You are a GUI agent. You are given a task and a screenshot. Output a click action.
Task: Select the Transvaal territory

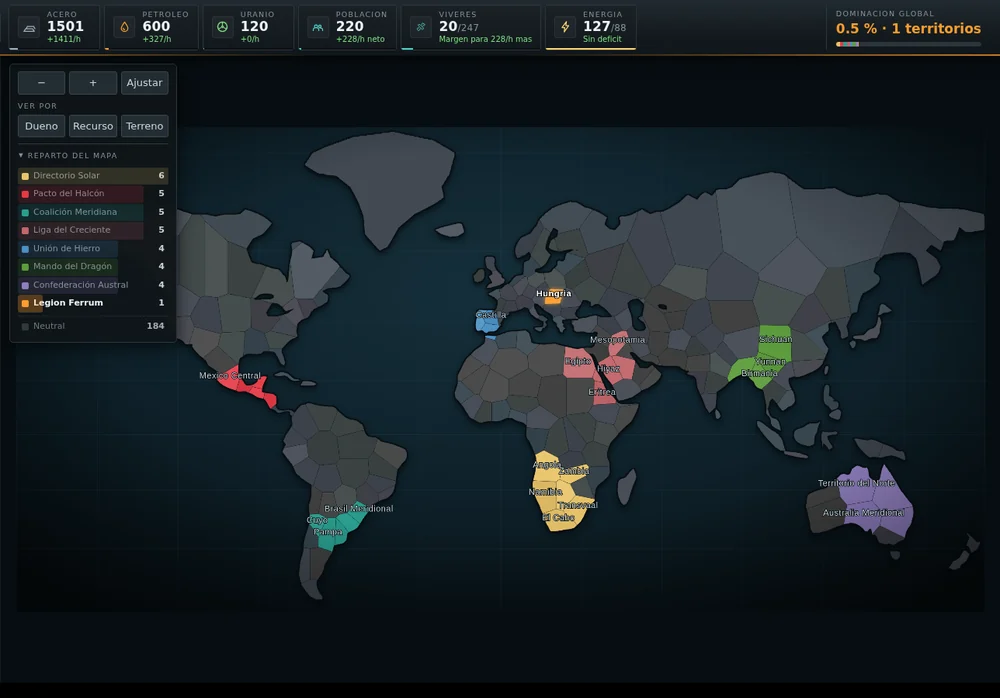pos(578,505)
